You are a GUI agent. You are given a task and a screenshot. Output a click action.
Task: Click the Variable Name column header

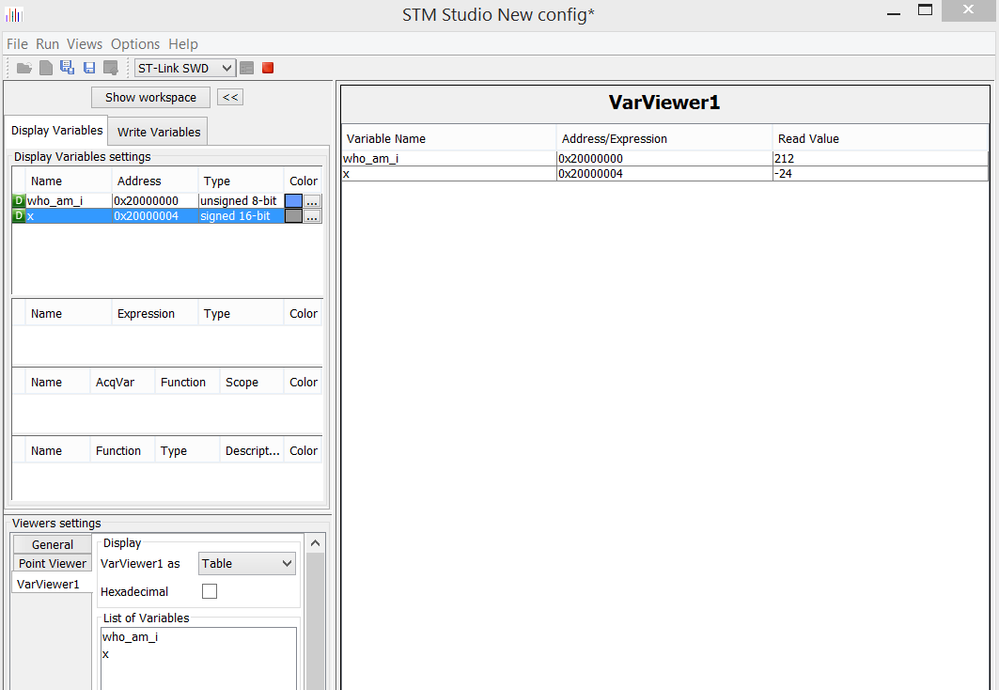point(449,138)
